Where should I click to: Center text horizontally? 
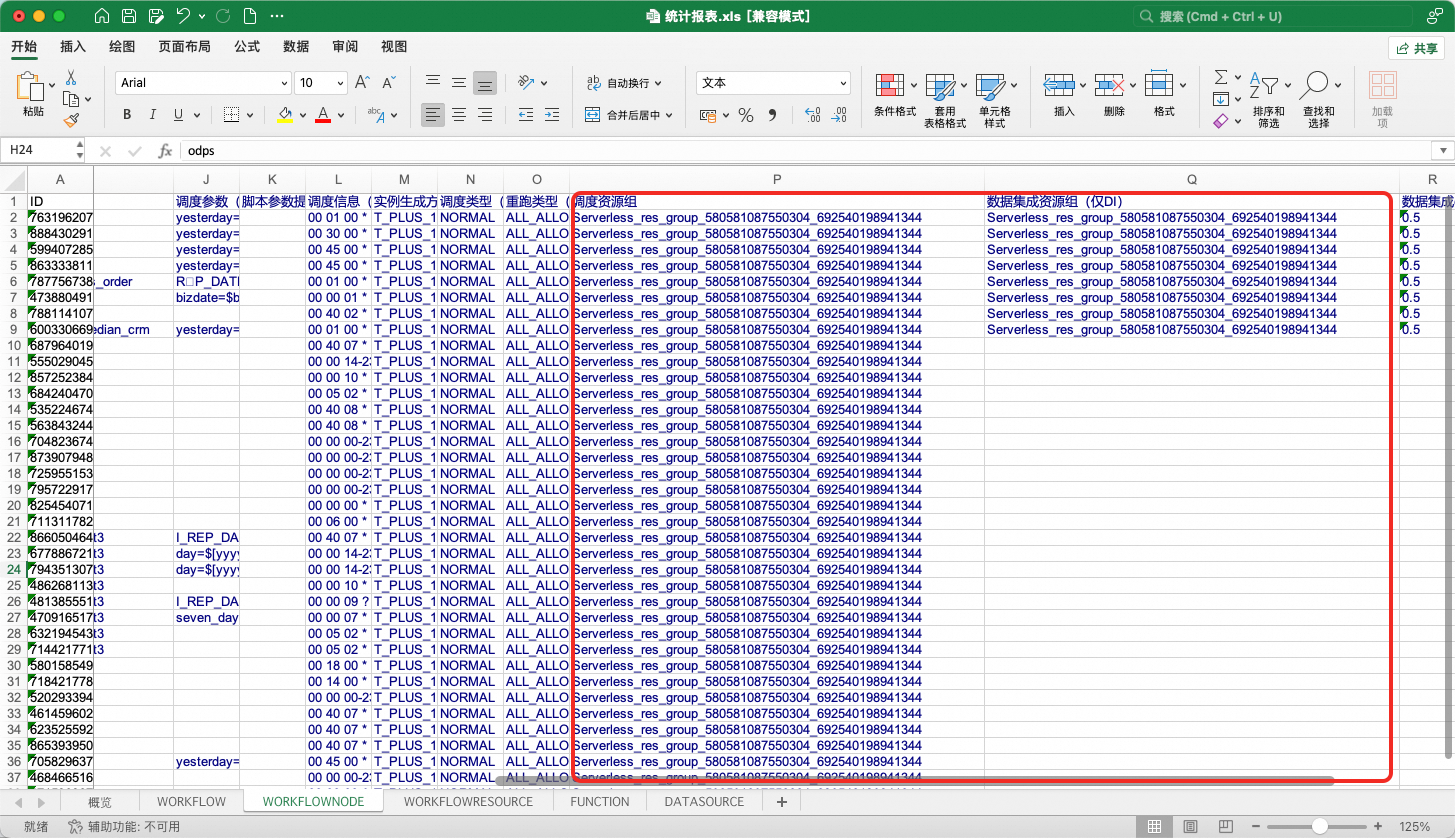click(459, 115)
